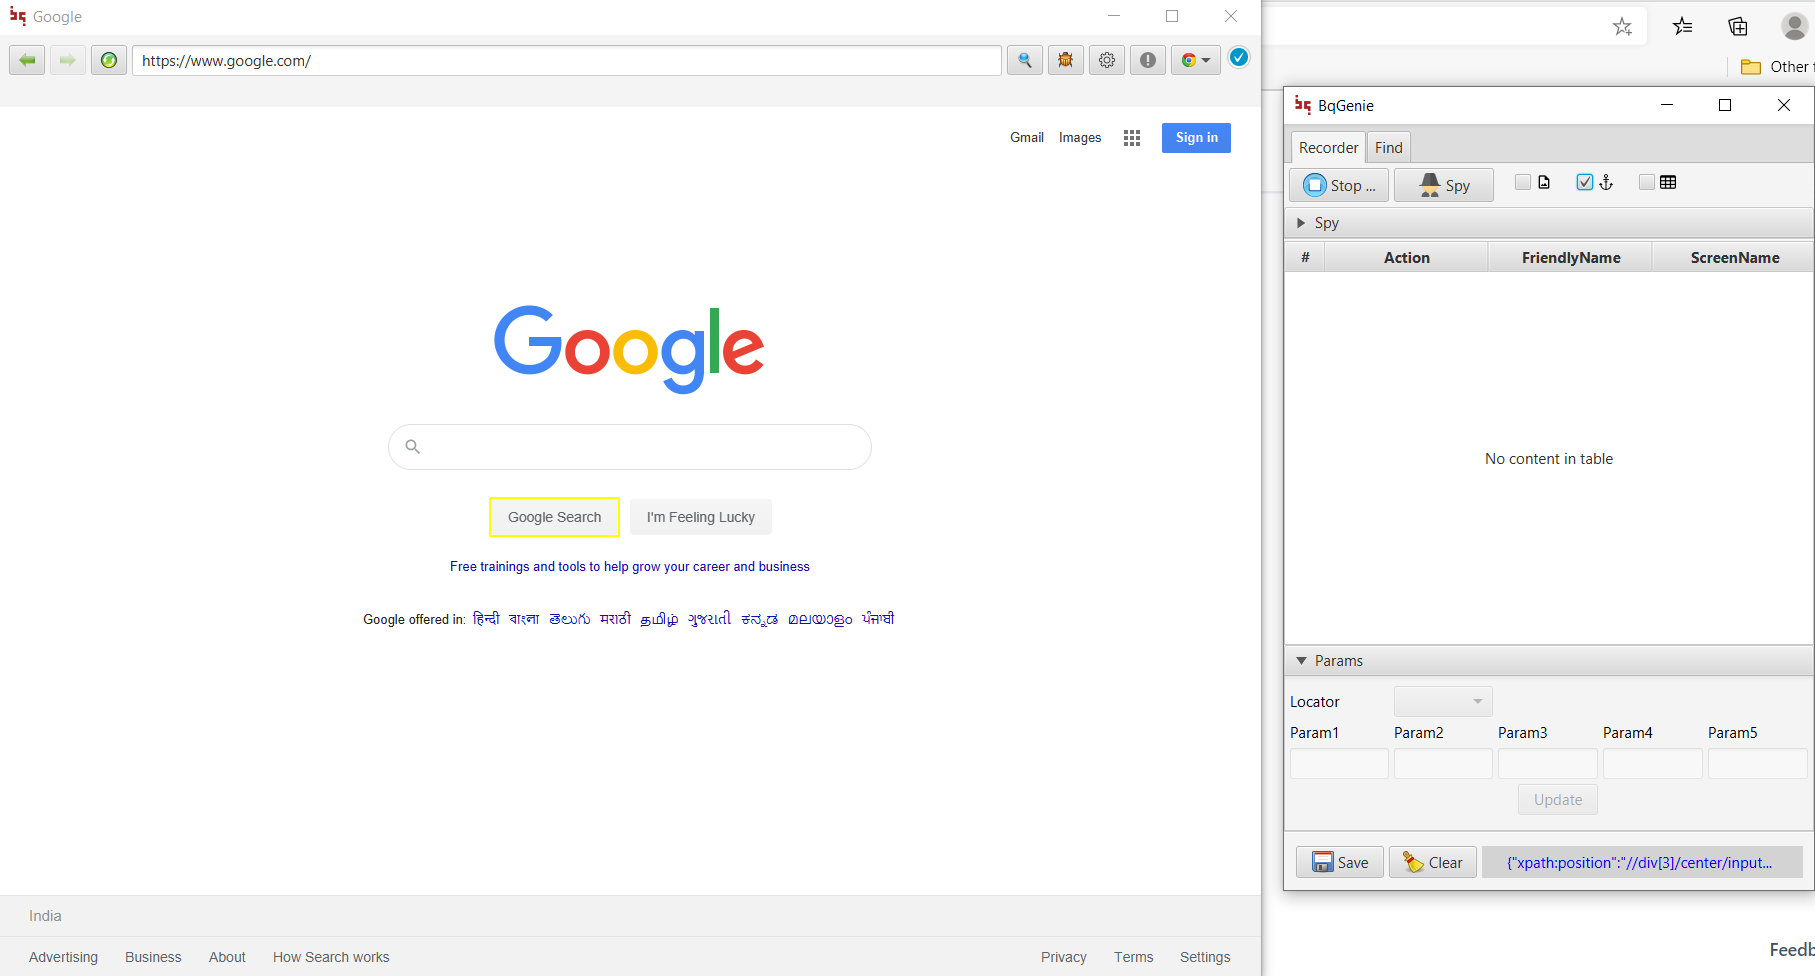
Task: Click the logo icon in the Google window title bar
Action: [18, 16]
